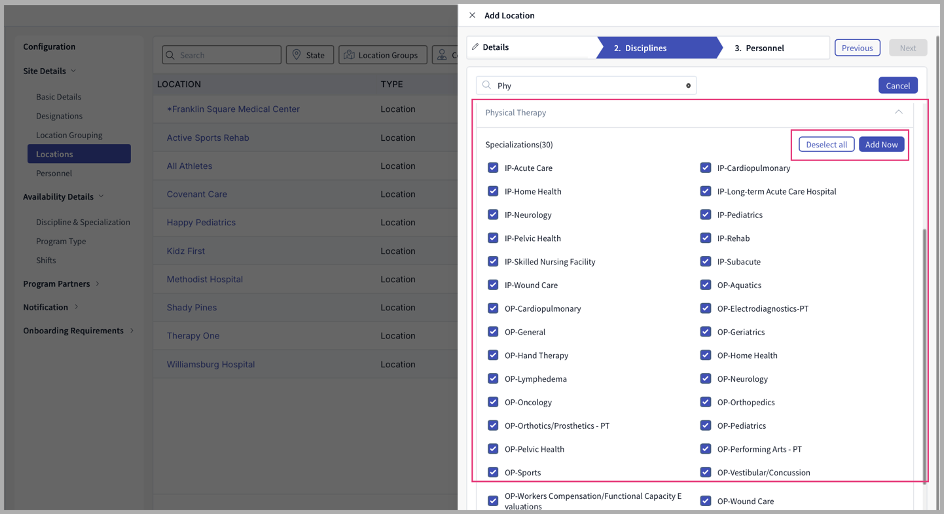Image resolution: width=944 pixels, height=514 pixels.
Task: Expand the Program Partners menu
Action: 98,284
